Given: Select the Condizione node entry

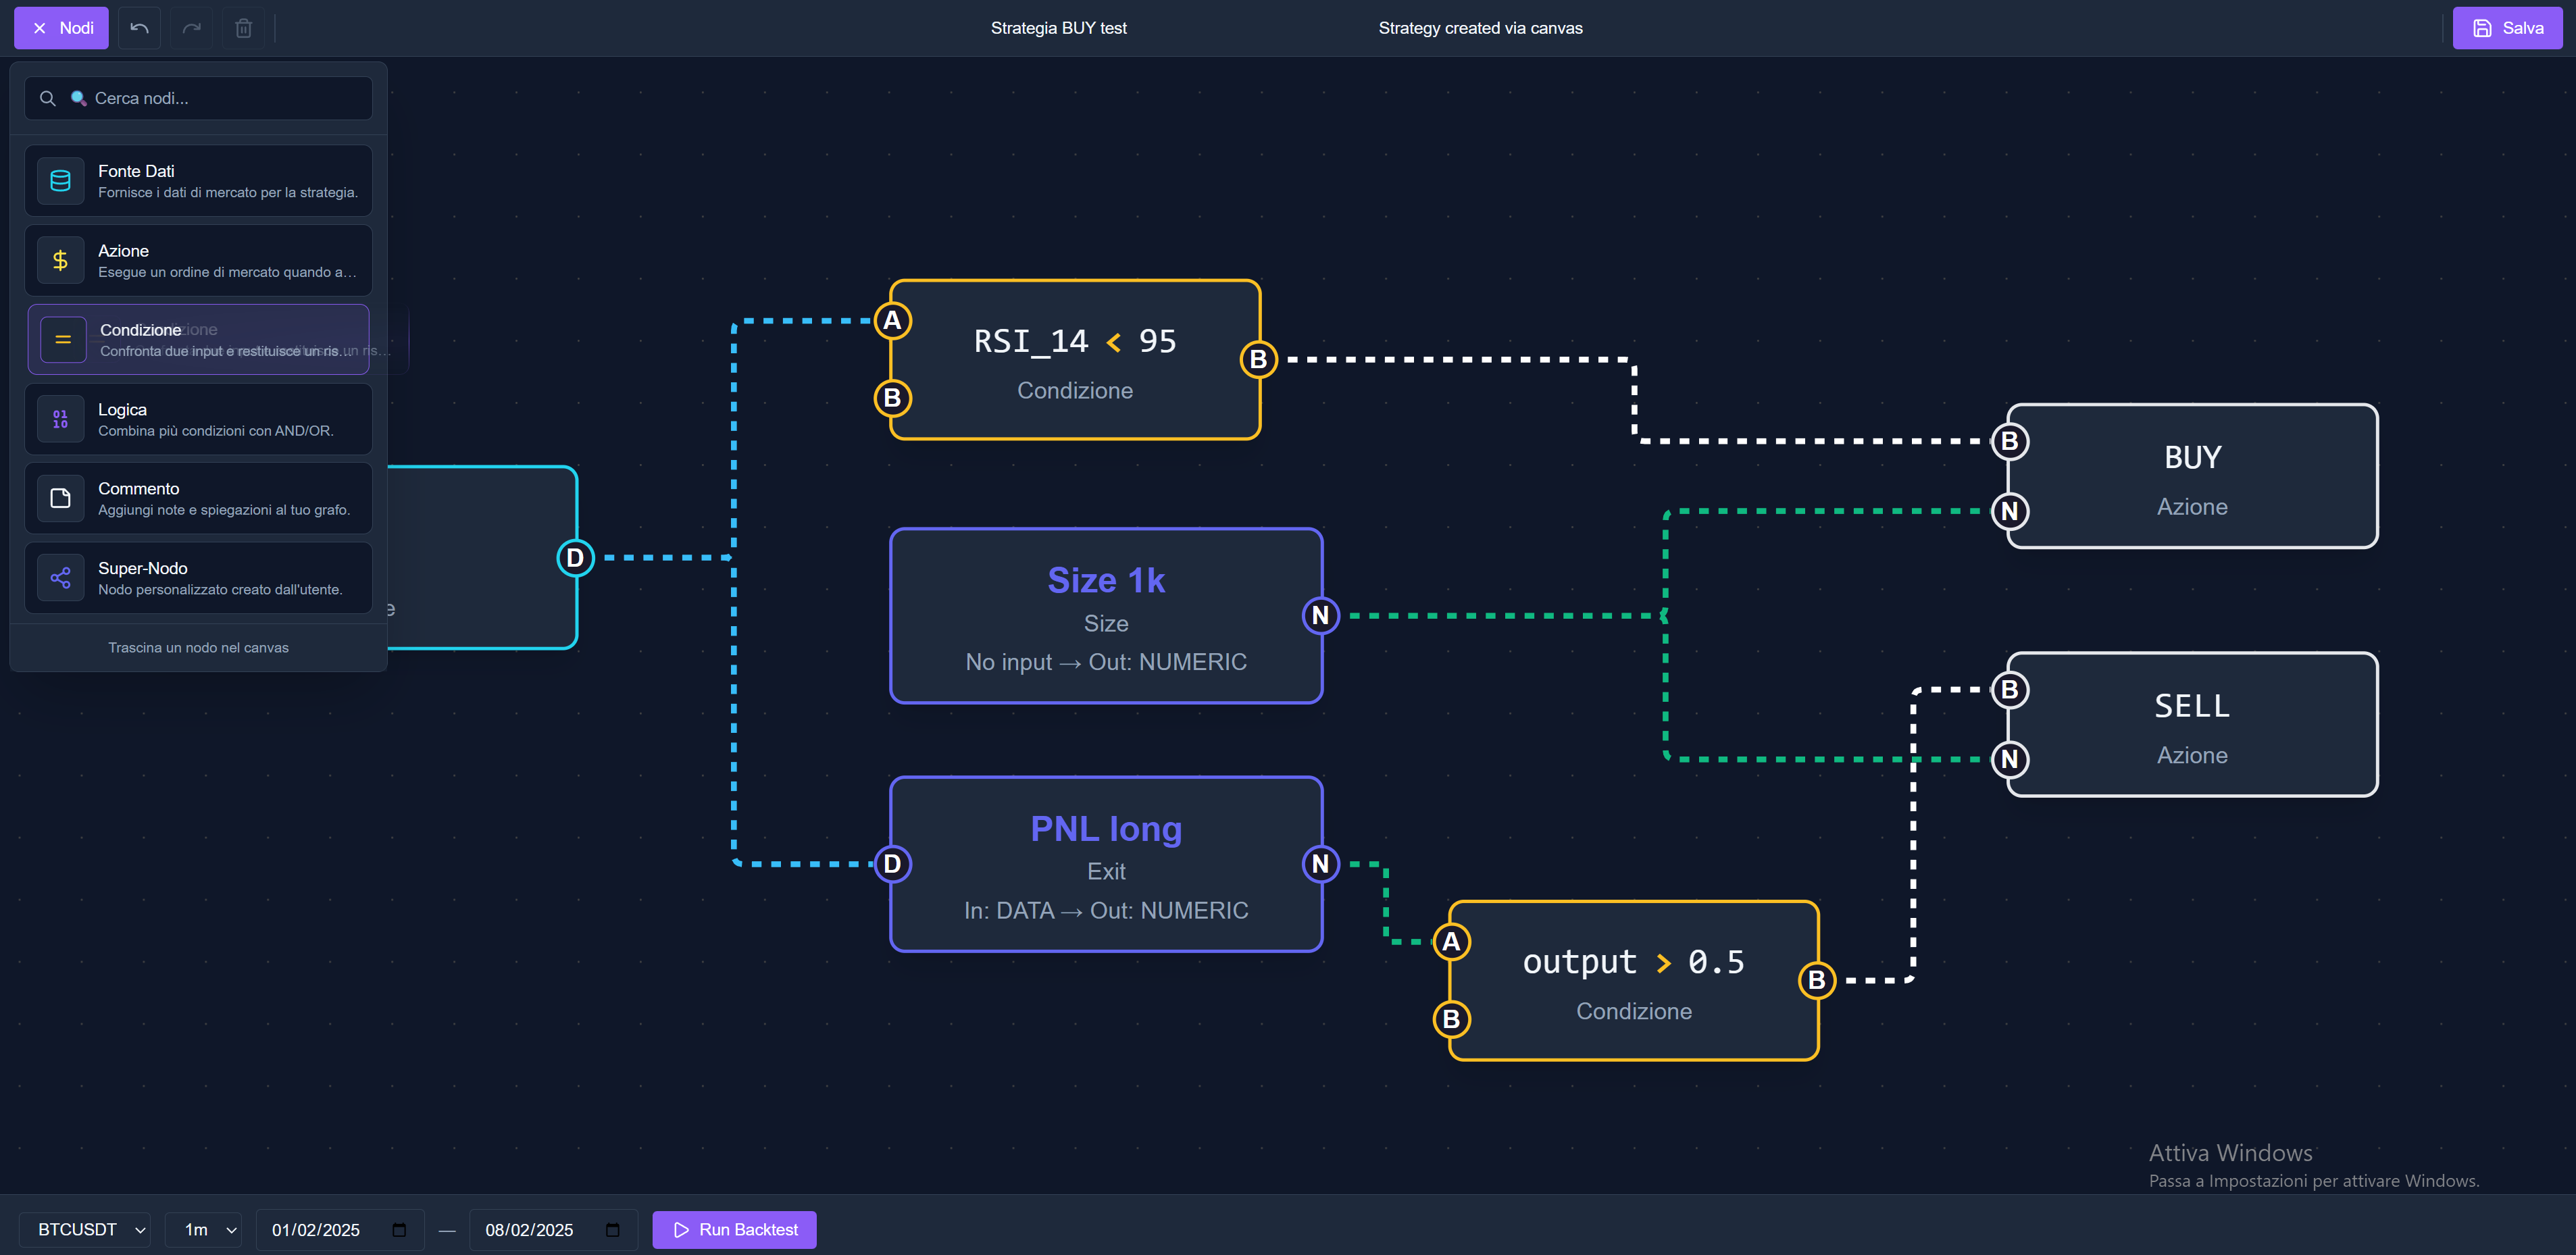Looking at the screenshot, I should (x=199, y=340).
